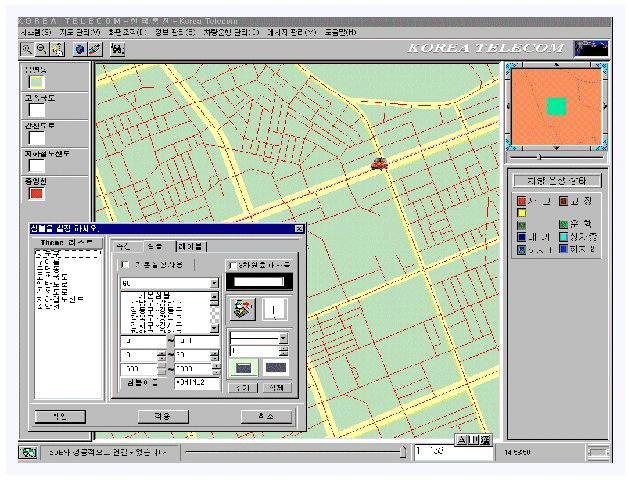630x481 pixels.
Task: Click the zoom in magnifier tool
Action: coord(27,49)
